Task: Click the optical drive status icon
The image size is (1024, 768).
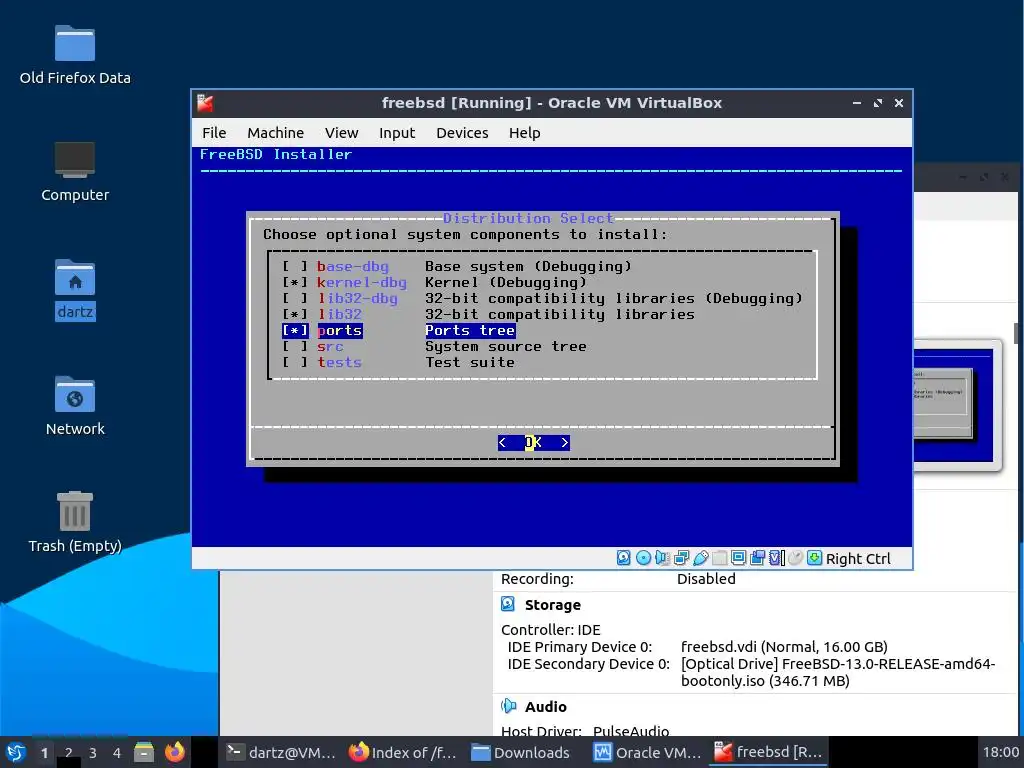Action: point(643,558)
